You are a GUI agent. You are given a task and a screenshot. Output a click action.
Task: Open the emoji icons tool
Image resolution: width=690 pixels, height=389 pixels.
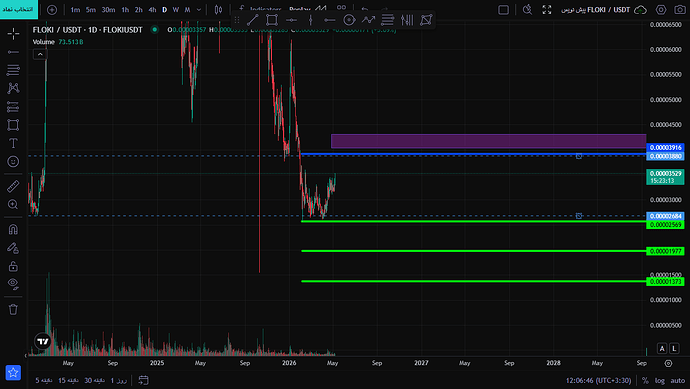[x=13, y=161]
